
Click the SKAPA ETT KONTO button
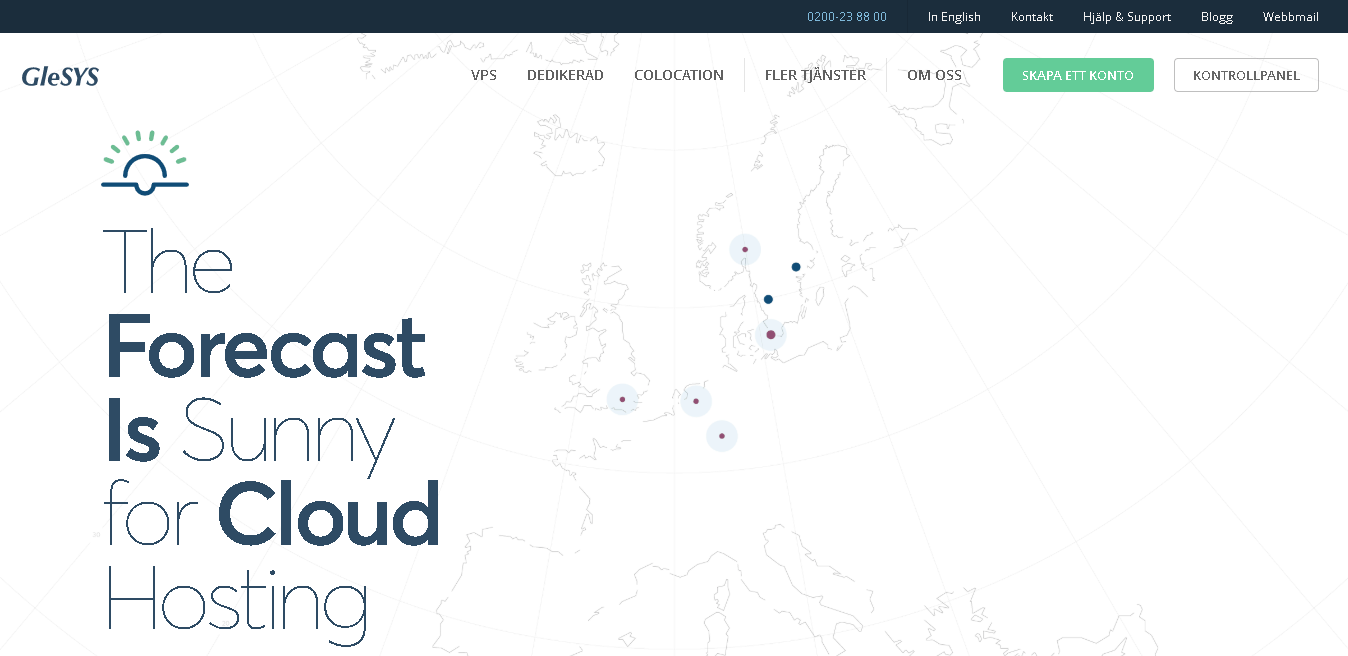[x=1078, y=75]
